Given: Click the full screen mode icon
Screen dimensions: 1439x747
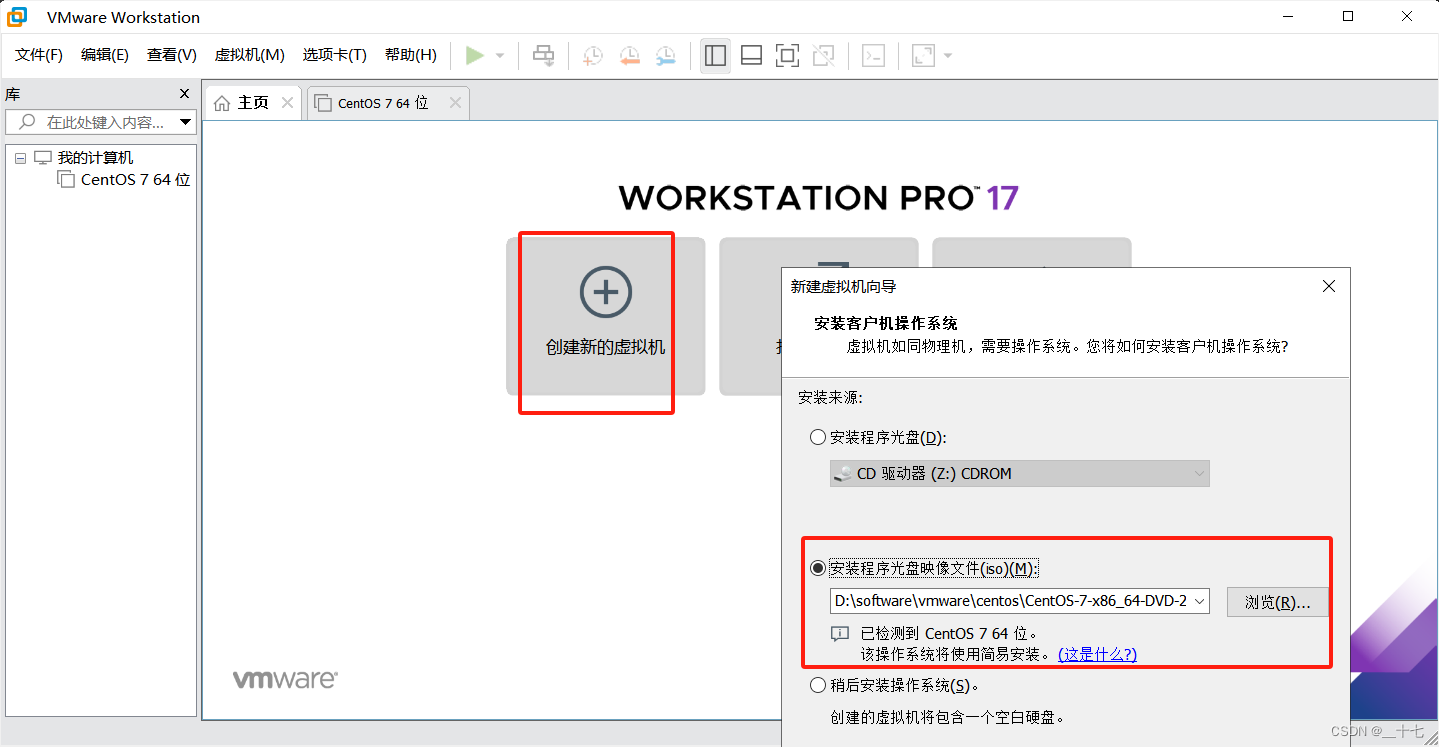Looking at the screenshot, I should pyautogui.click(x=787, y=56).
